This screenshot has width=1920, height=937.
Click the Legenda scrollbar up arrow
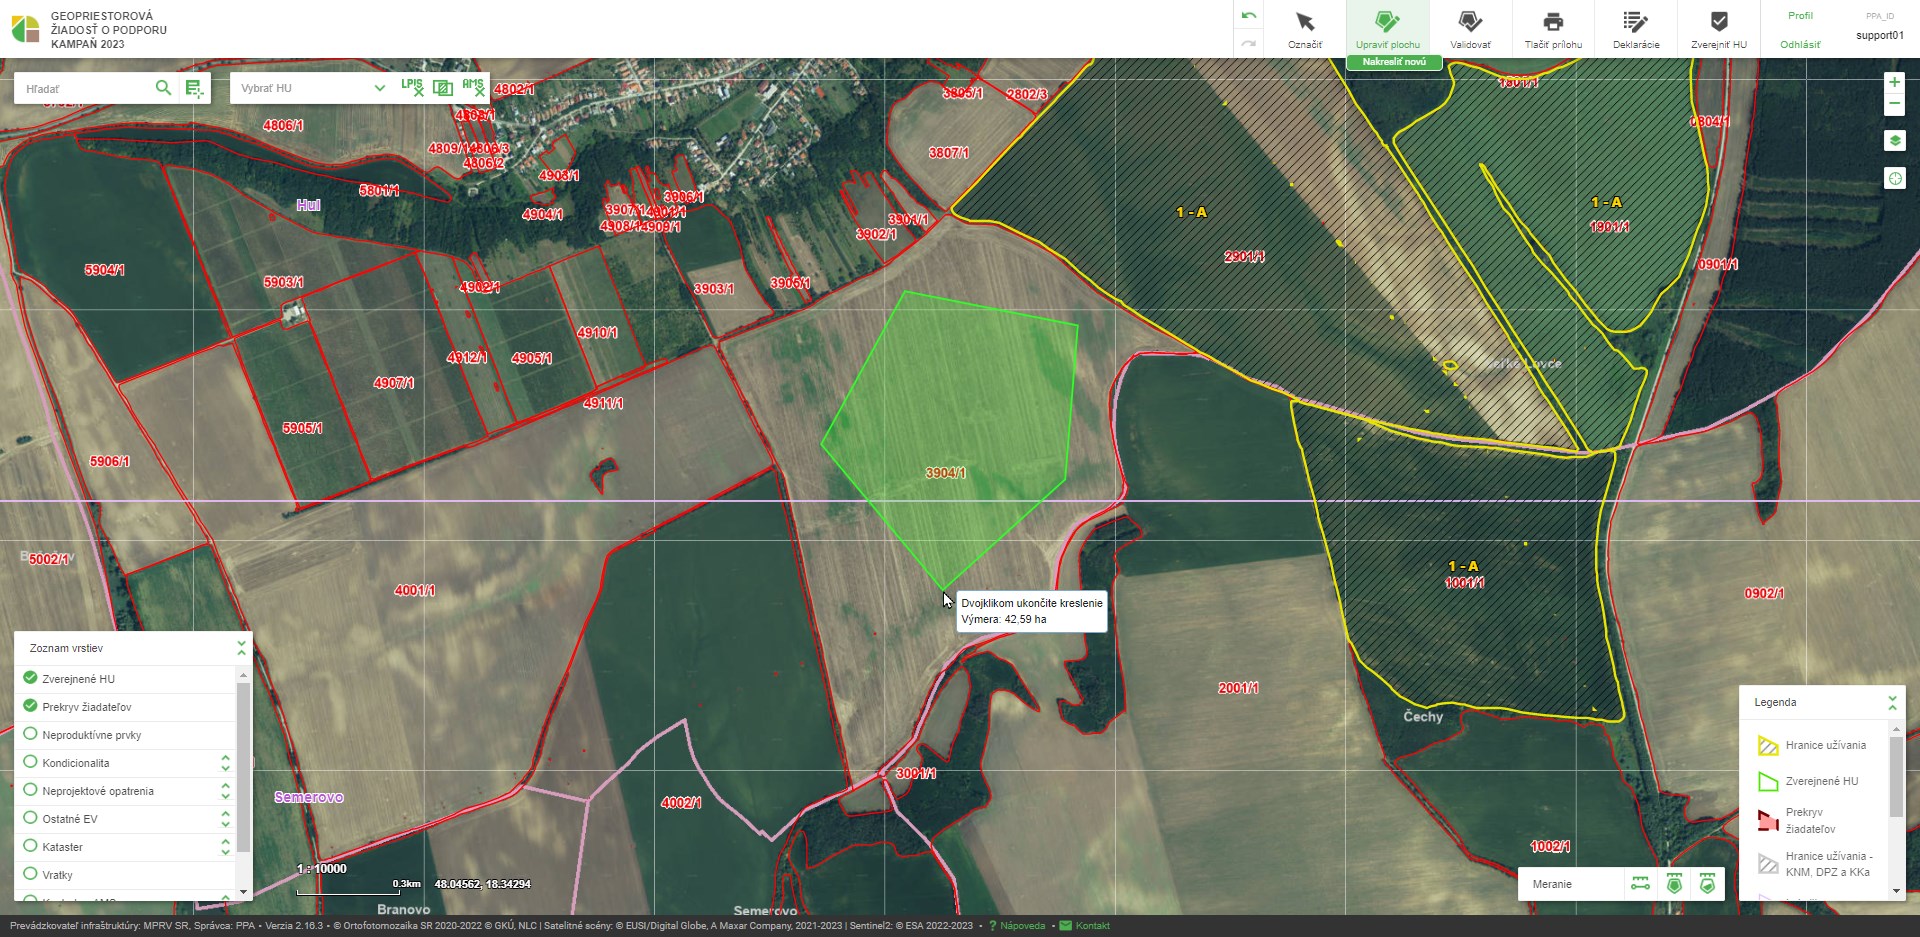click(x=1896, y=730)
